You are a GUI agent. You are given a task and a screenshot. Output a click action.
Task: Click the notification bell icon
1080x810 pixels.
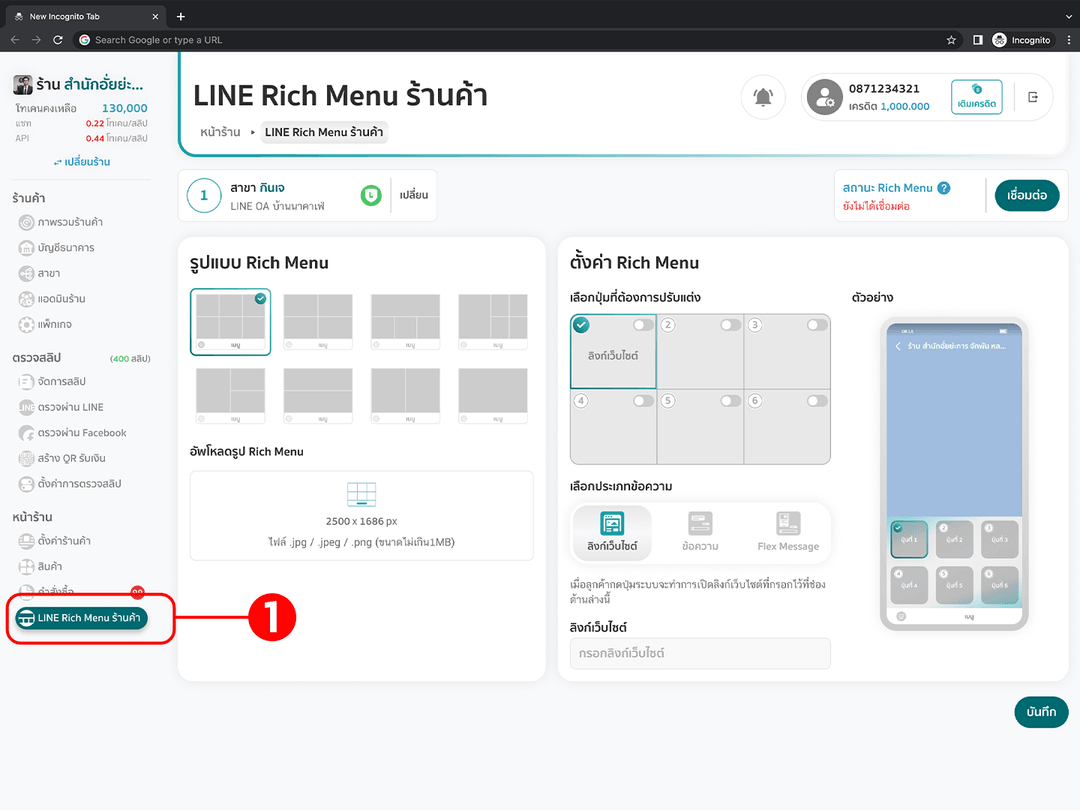coord(762,97)
